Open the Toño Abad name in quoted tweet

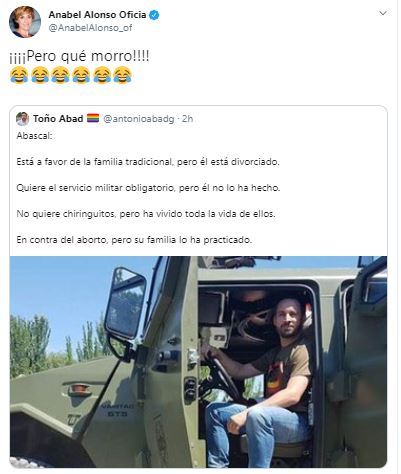58,119
